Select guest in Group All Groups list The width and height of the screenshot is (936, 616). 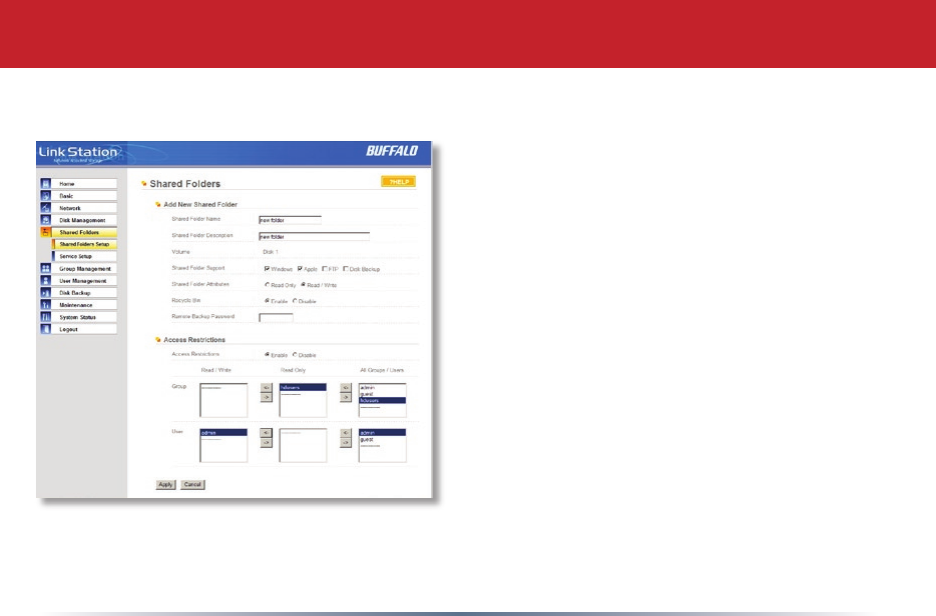(382, 394)
